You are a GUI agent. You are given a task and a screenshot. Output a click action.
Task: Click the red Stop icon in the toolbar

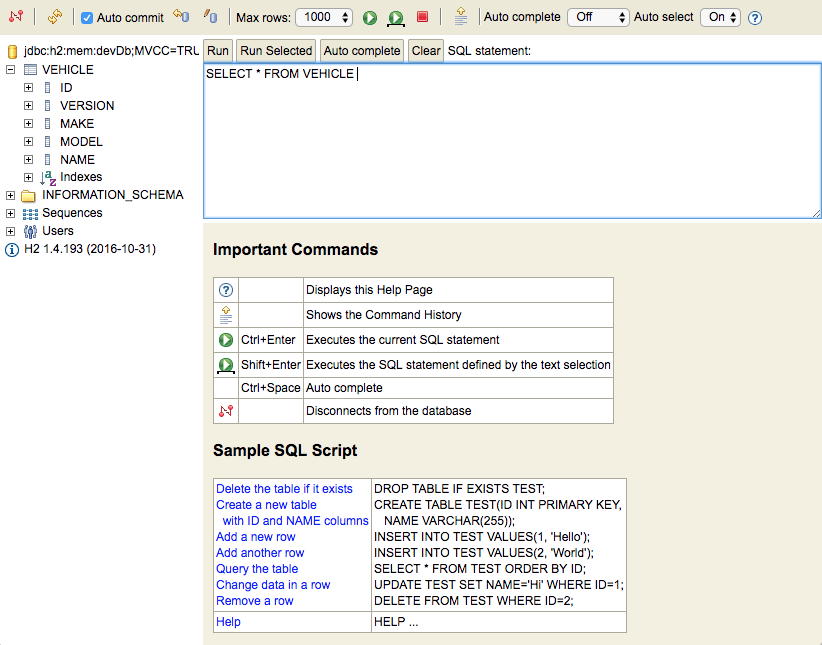422,17
